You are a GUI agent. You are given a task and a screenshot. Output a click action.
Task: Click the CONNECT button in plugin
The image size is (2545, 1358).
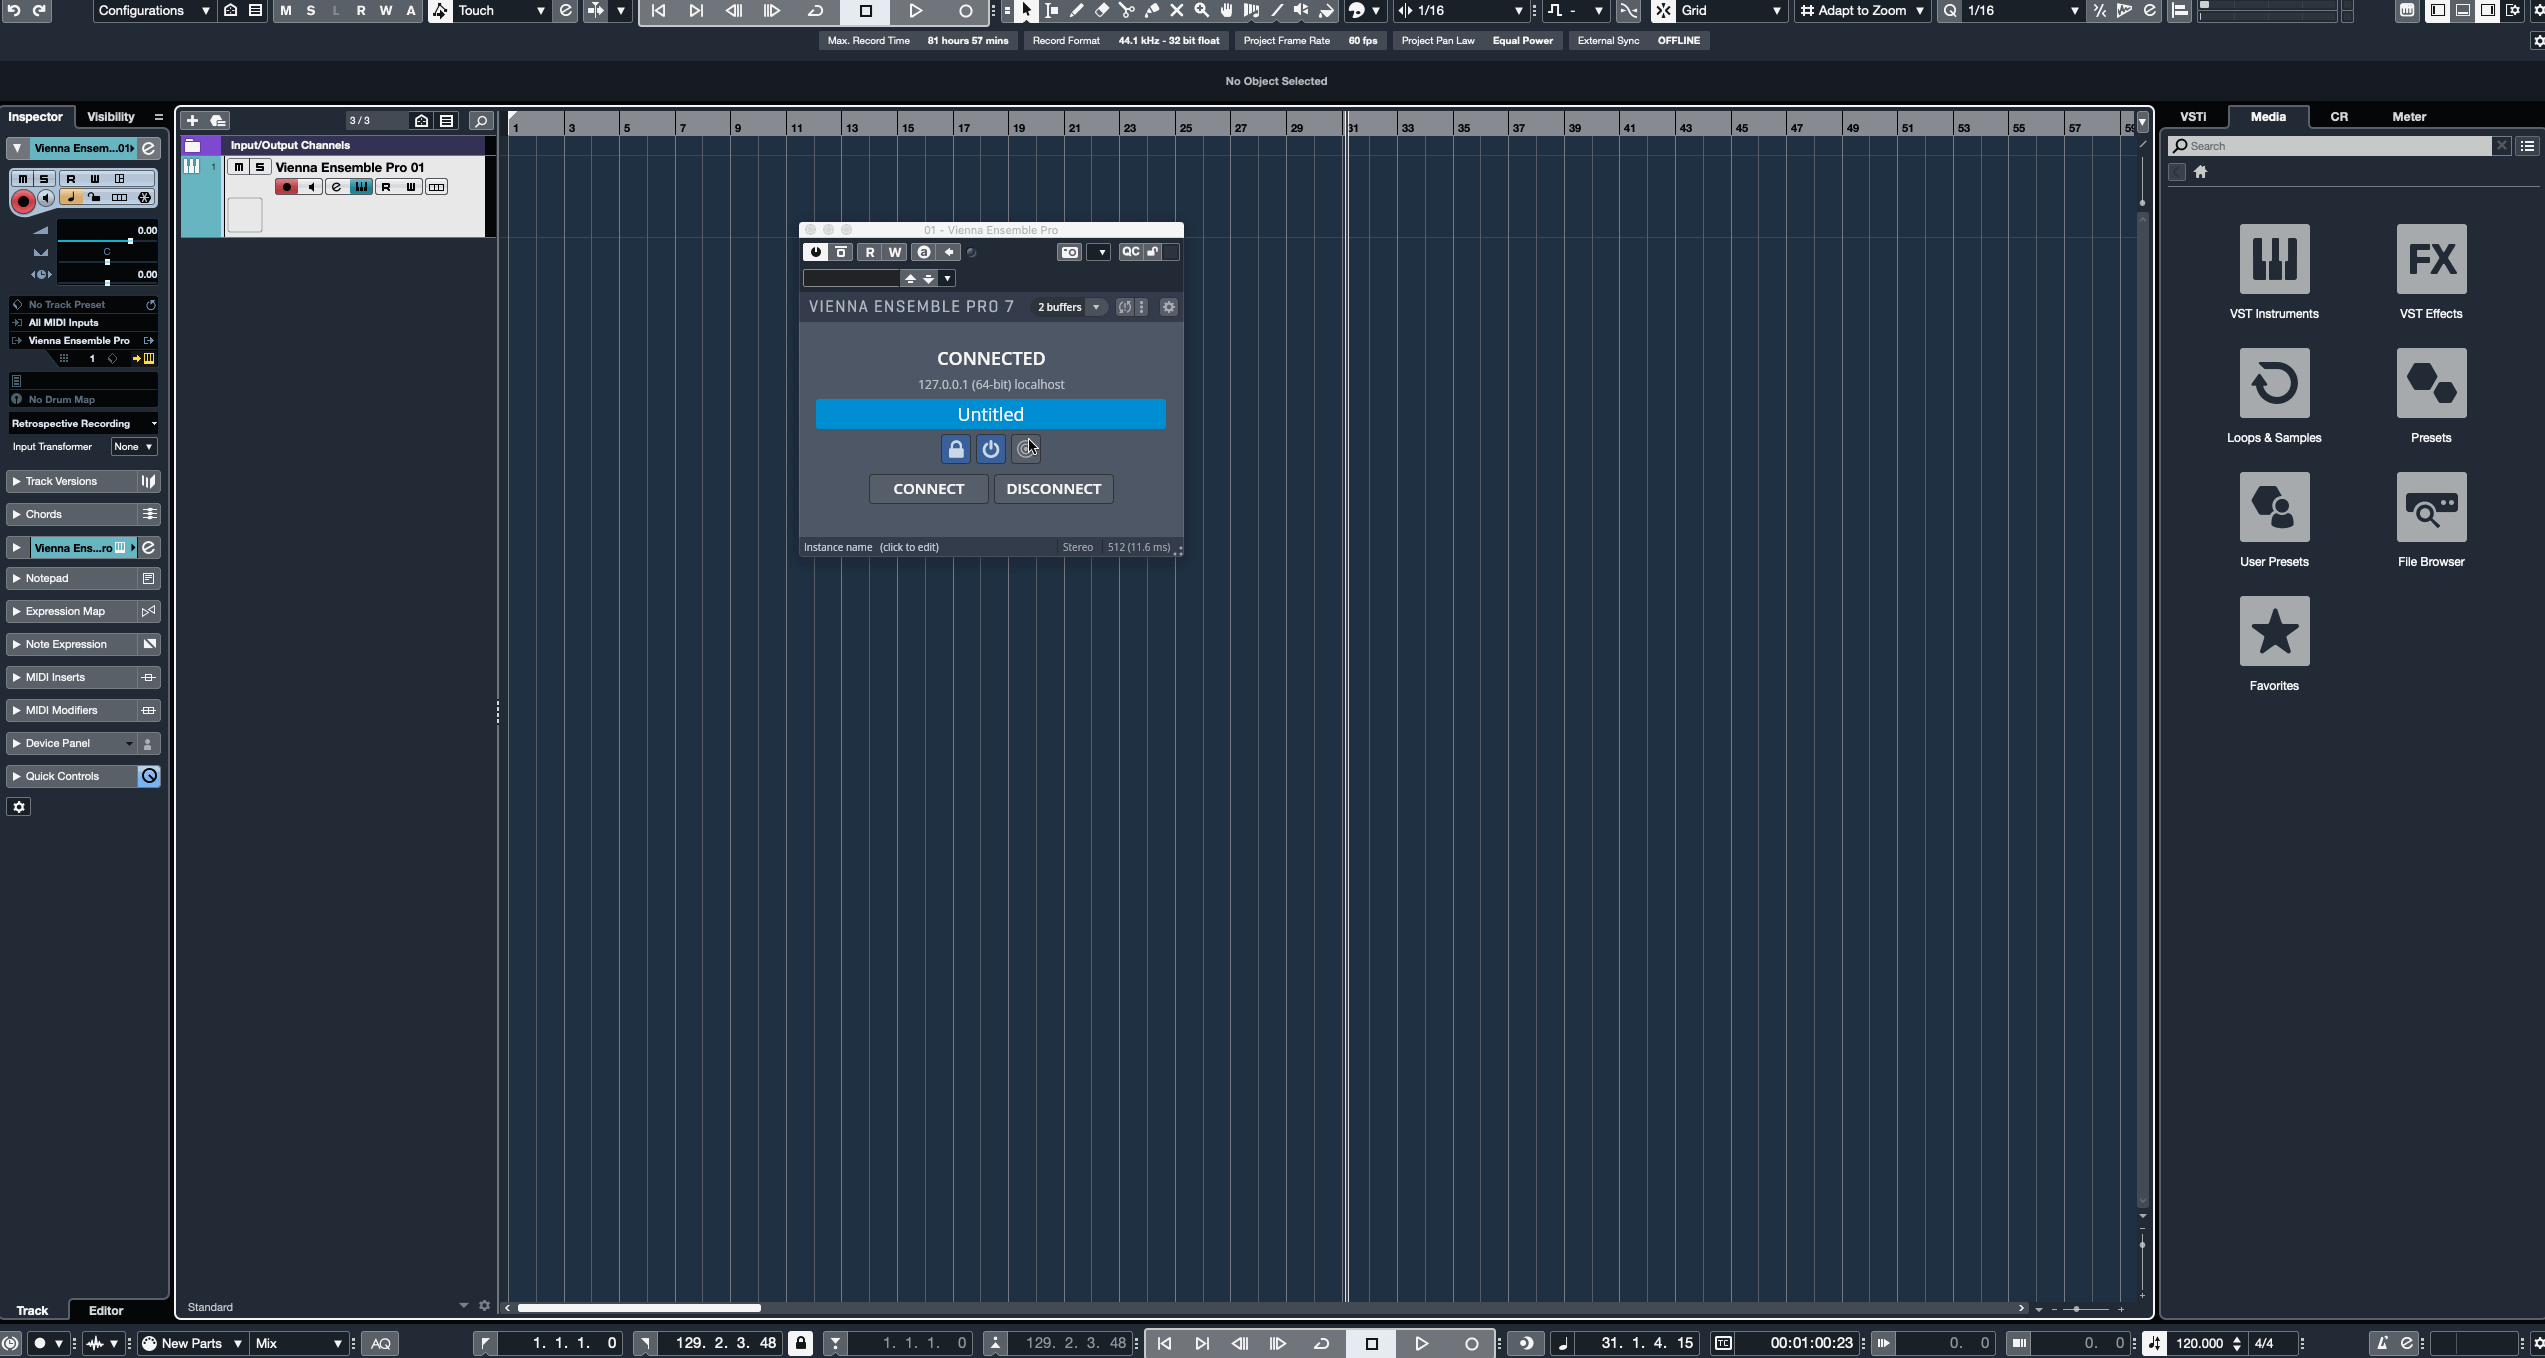929,489
